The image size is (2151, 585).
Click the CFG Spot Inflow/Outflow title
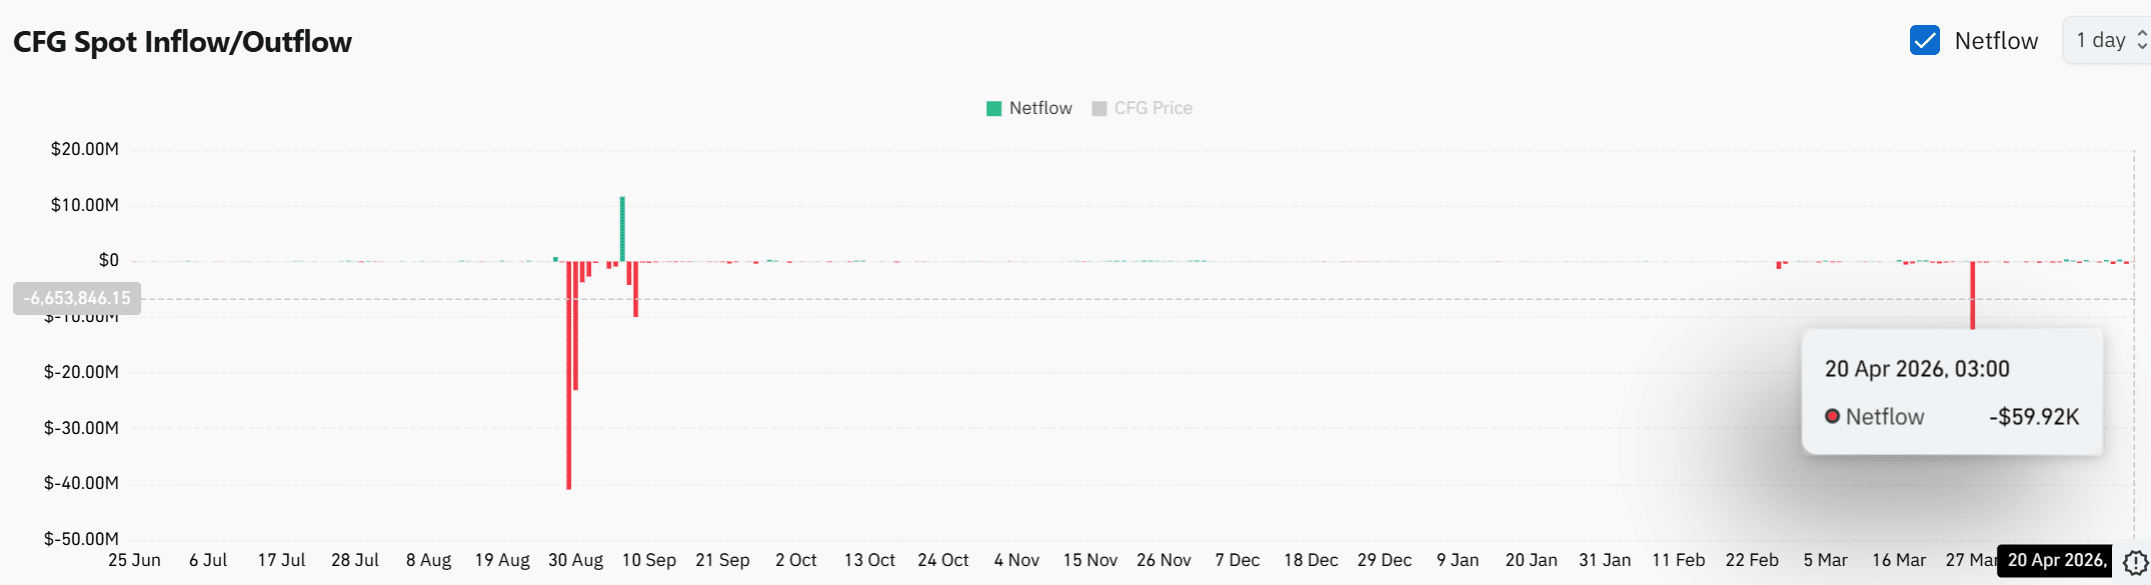click(x=182, y=42)
